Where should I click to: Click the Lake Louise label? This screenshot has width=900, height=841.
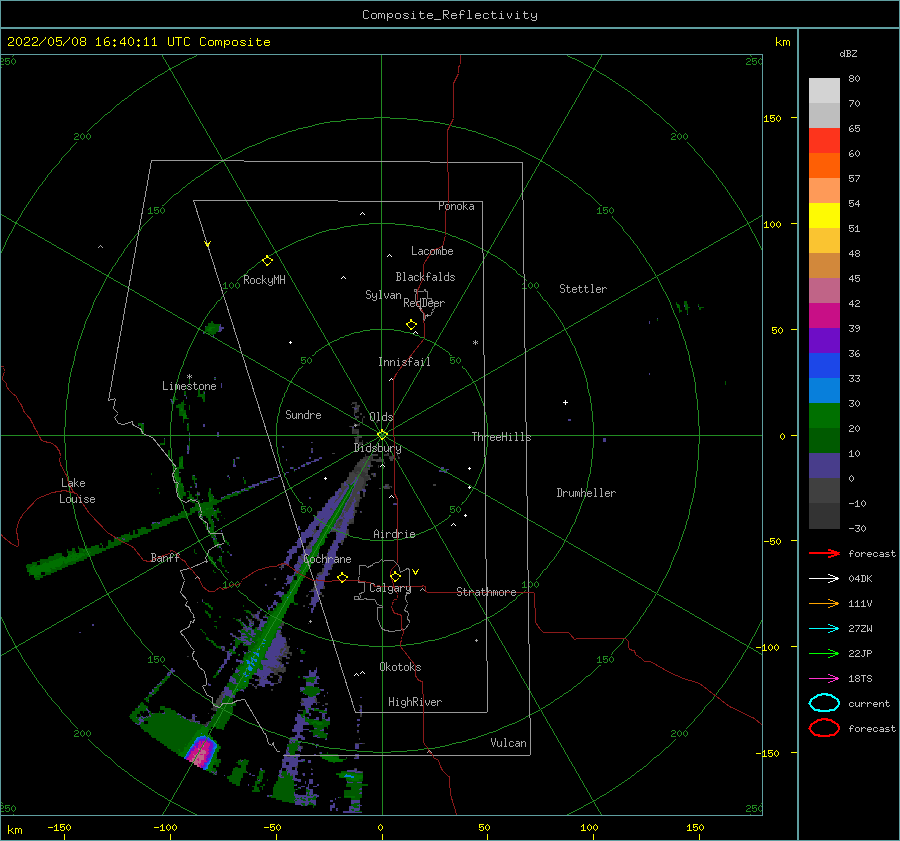point(77,491)
